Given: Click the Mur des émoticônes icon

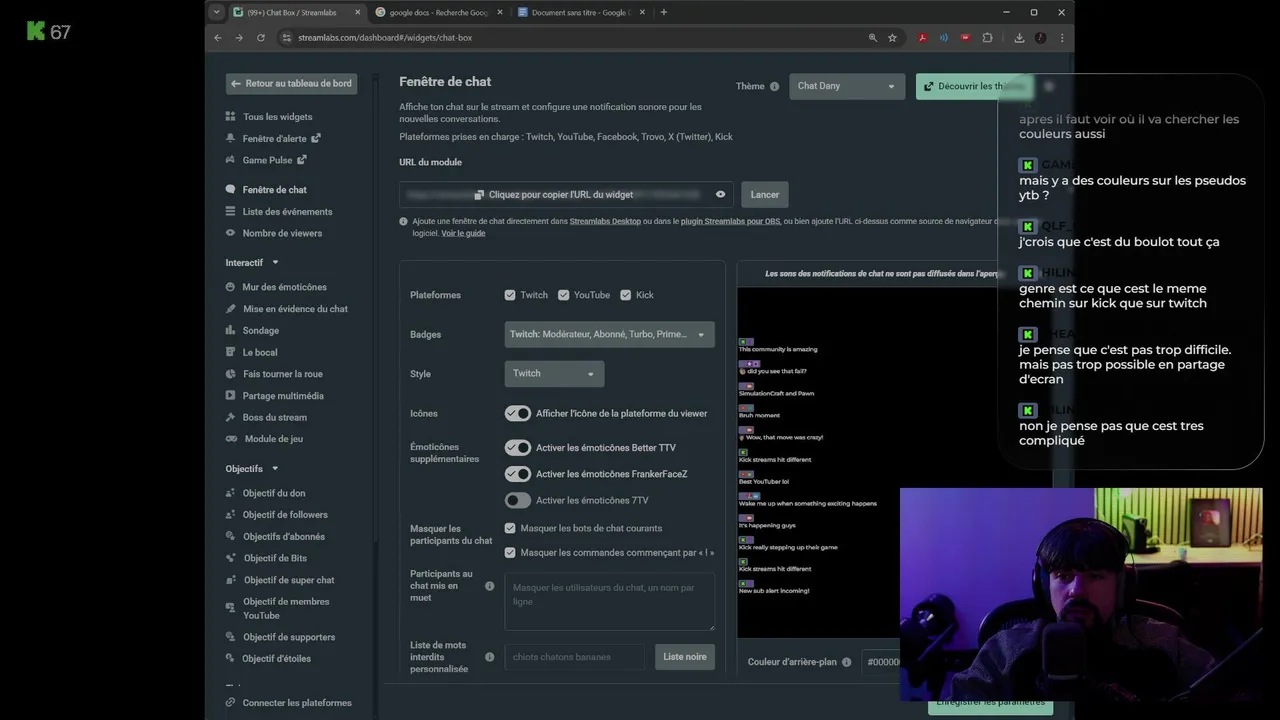Looking at the screenshot, I should pos(231,287).
